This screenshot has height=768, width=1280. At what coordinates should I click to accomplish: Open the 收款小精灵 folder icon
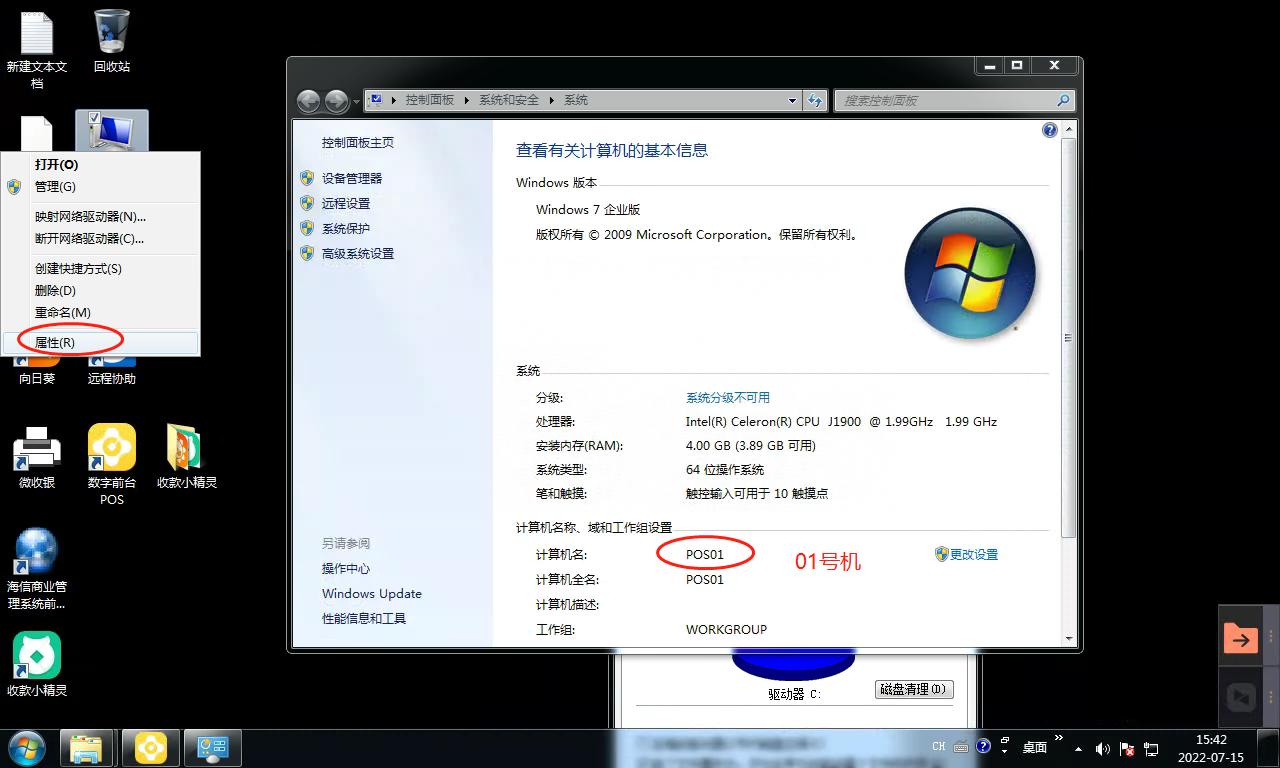pos(187,456)
